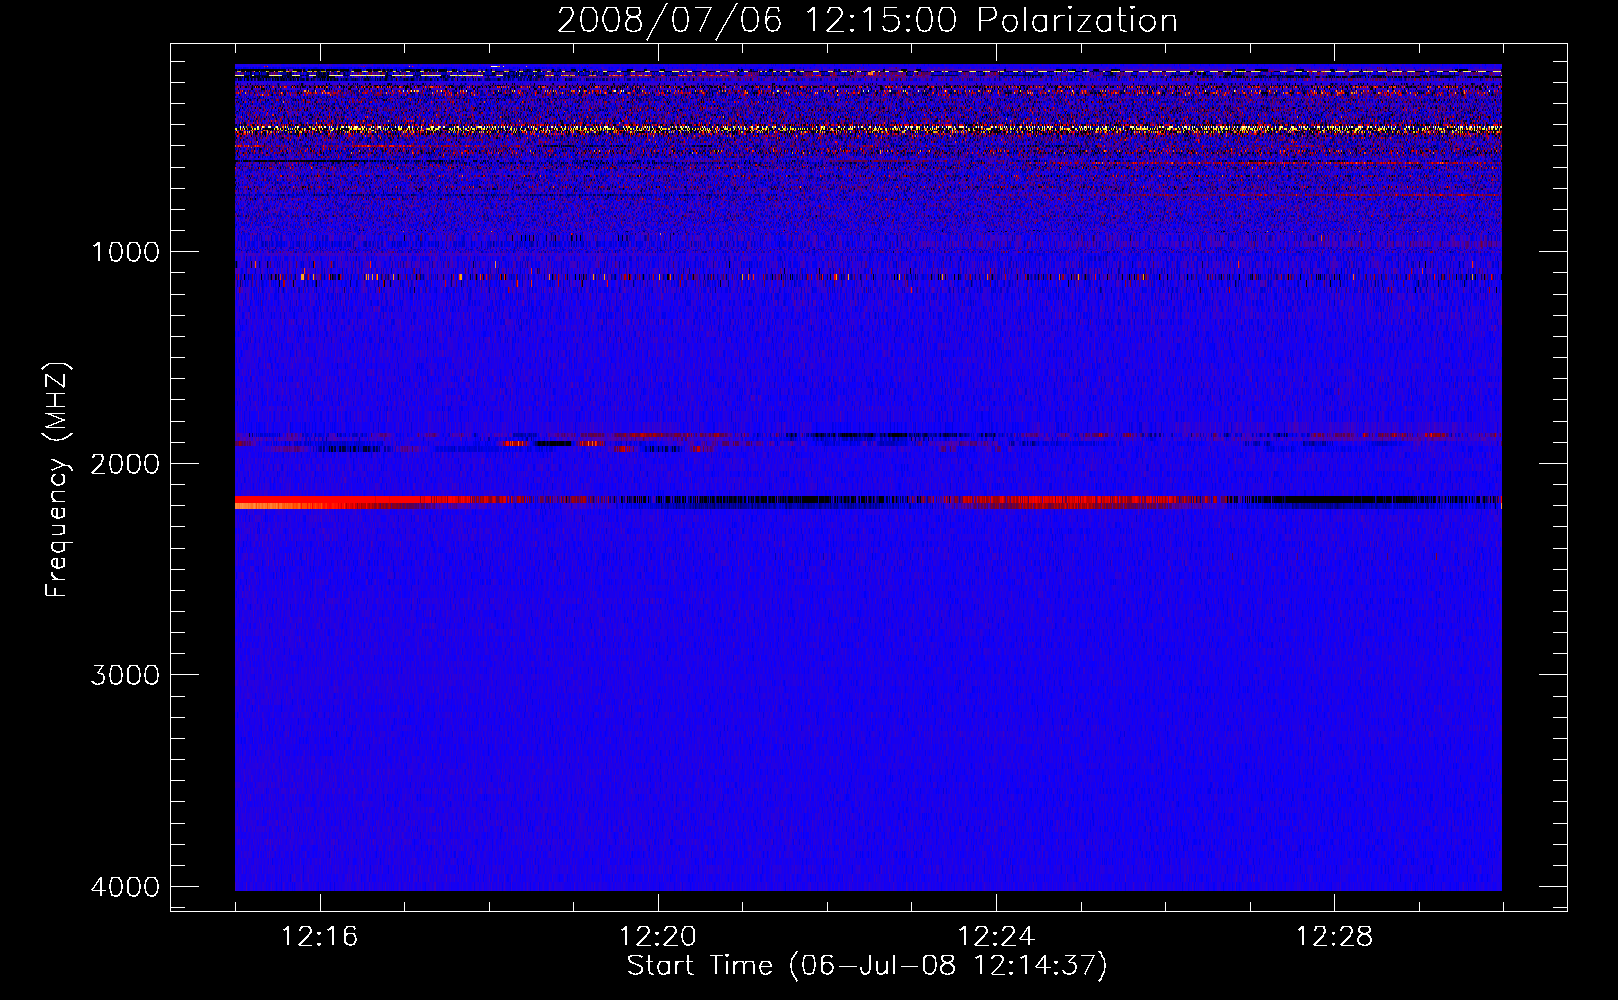Select the 'Start Time (06-Jul-08 12:14:37)' axis label
1618x1000 pixels.
click(x=867, y=966)
